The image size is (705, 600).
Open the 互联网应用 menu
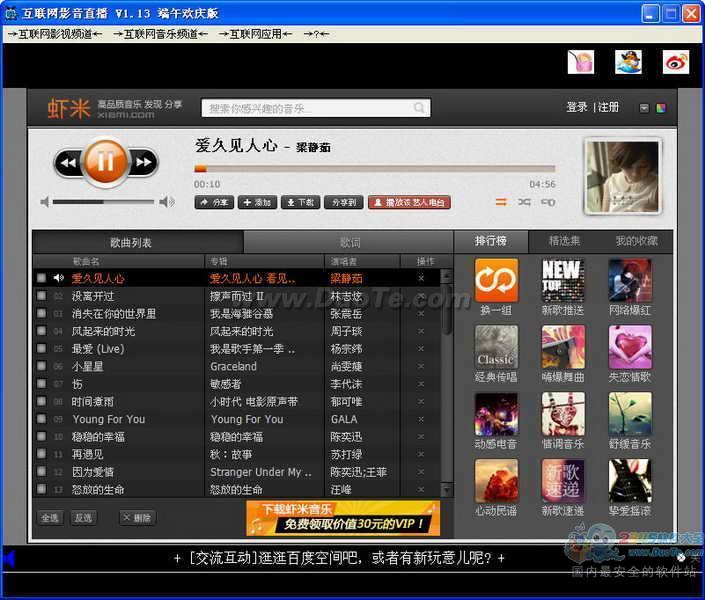coord(255,34)
